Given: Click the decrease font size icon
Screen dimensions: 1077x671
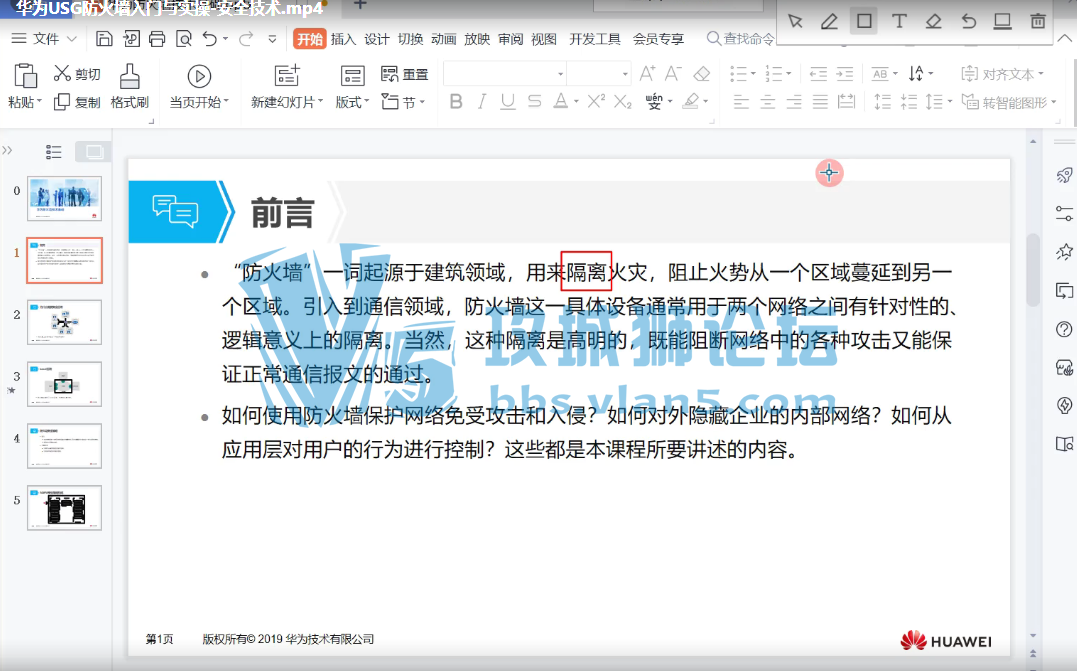Looking at the screenshot, I should (673, 73).
